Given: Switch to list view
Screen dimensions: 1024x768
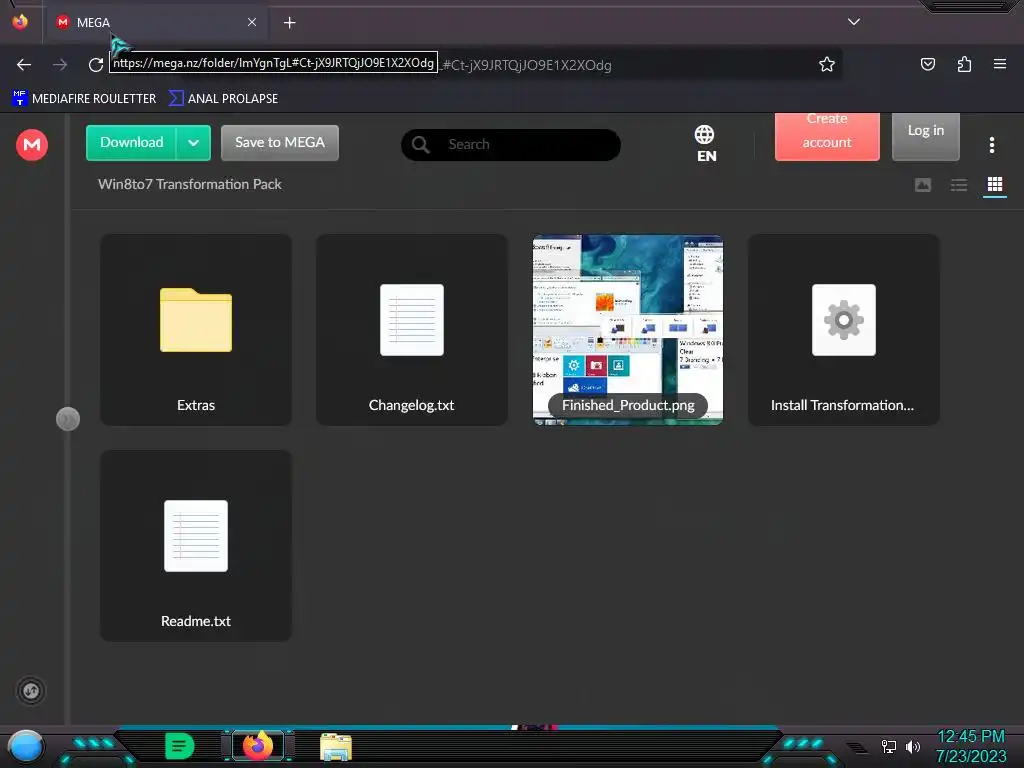Looking at the screenshot, I should [x=959, y=185].
